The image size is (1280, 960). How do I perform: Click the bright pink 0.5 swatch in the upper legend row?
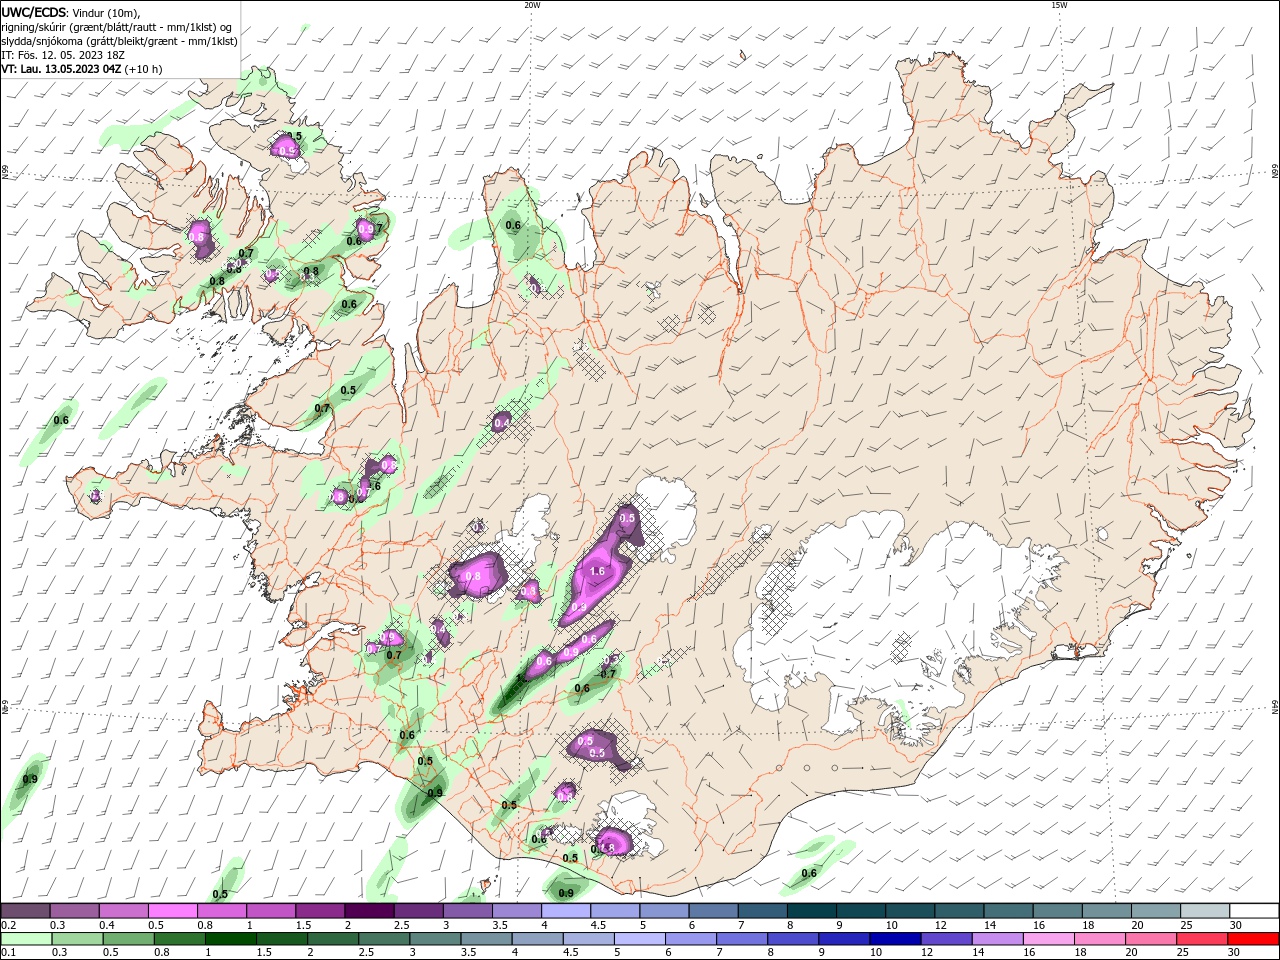coord(172,911)
